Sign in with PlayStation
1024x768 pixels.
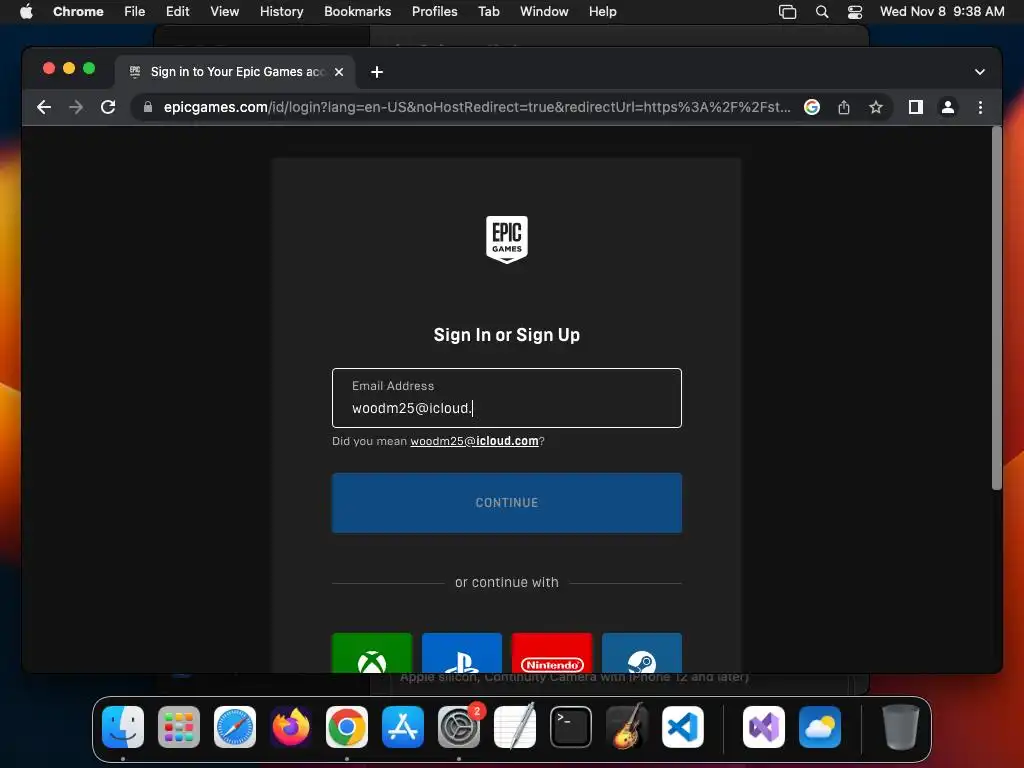(462, 652)
